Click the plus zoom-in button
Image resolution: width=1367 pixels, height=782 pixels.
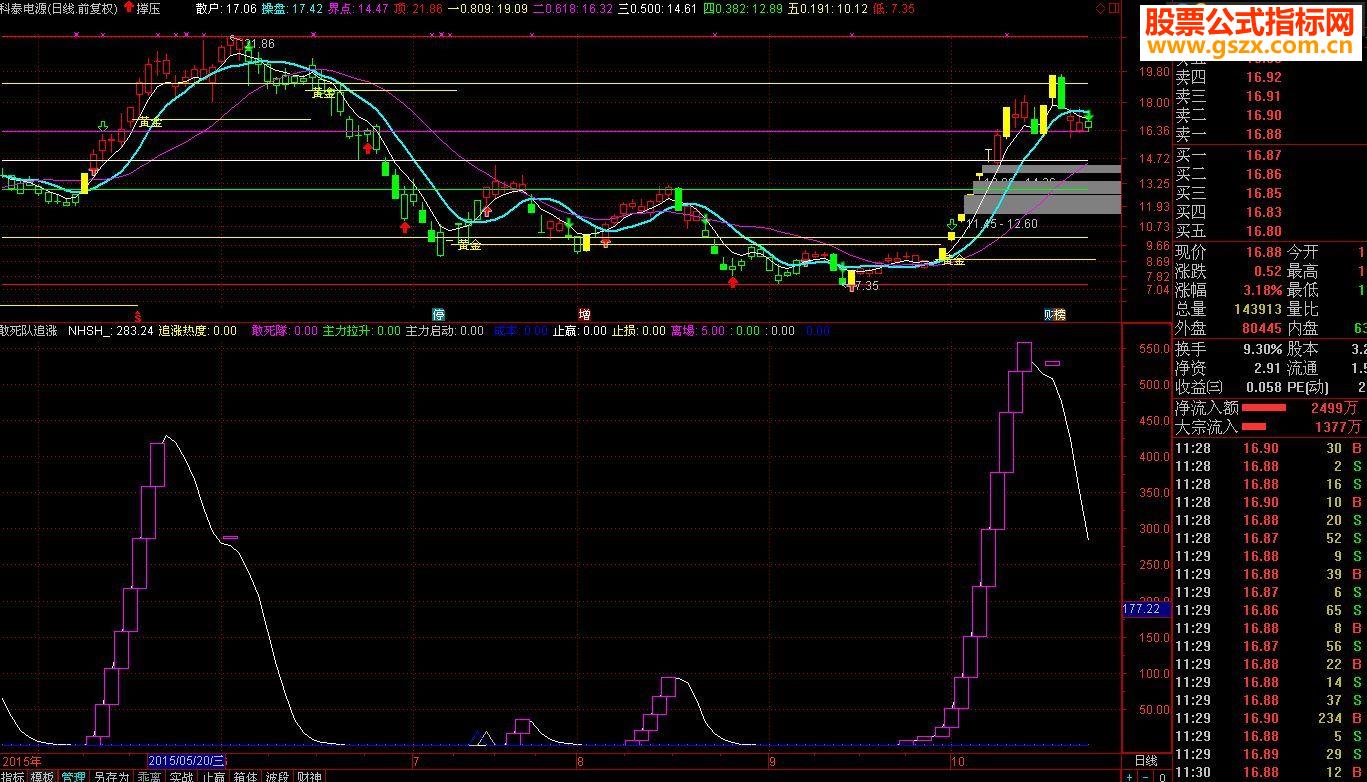point(1130,776)
